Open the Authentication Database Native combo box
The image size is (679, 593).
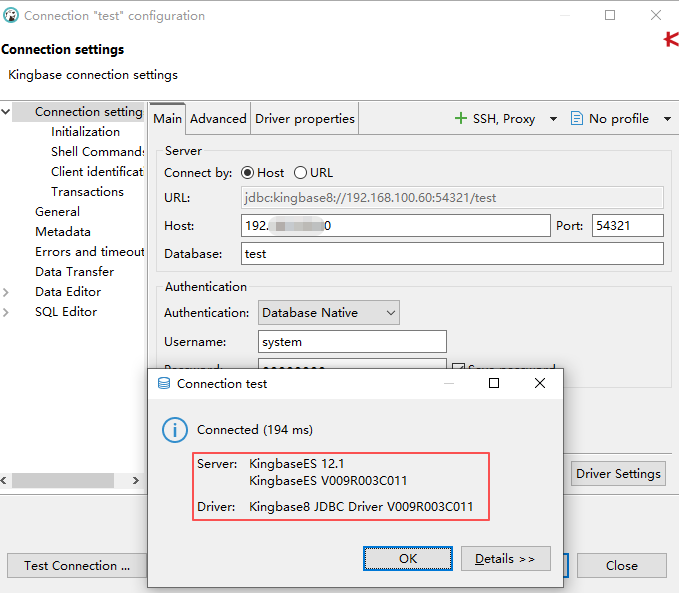click(329, 313)
